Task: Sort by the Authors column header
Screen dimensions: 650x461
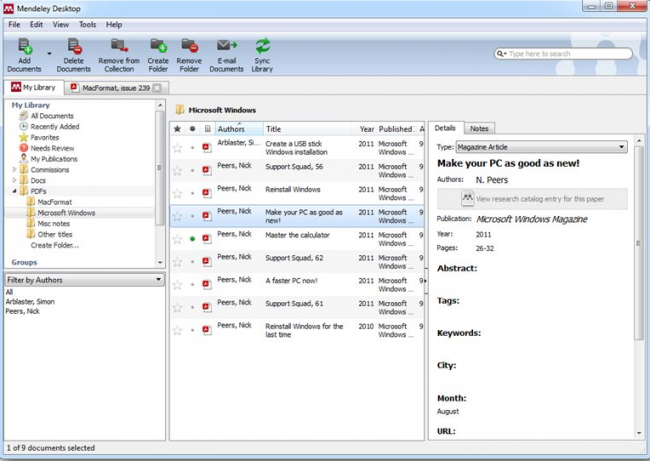Action: pyautogui.click(x=239, y=129)
